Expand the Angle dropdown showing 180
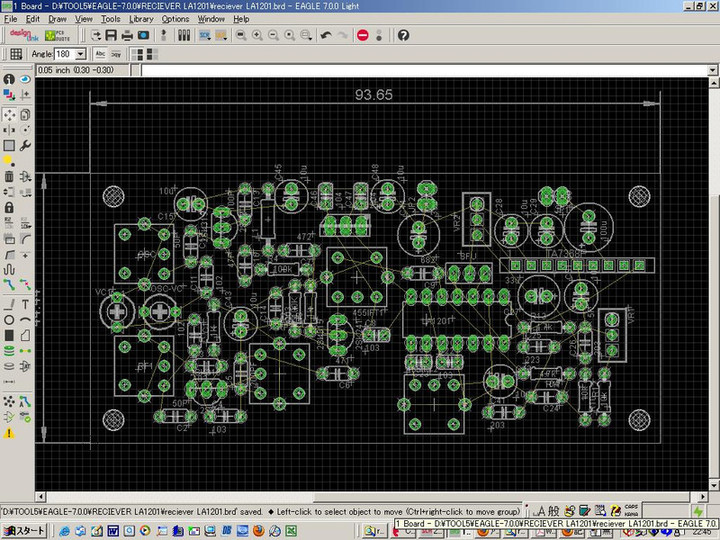 pyautogui.click(x=81, y=53)
